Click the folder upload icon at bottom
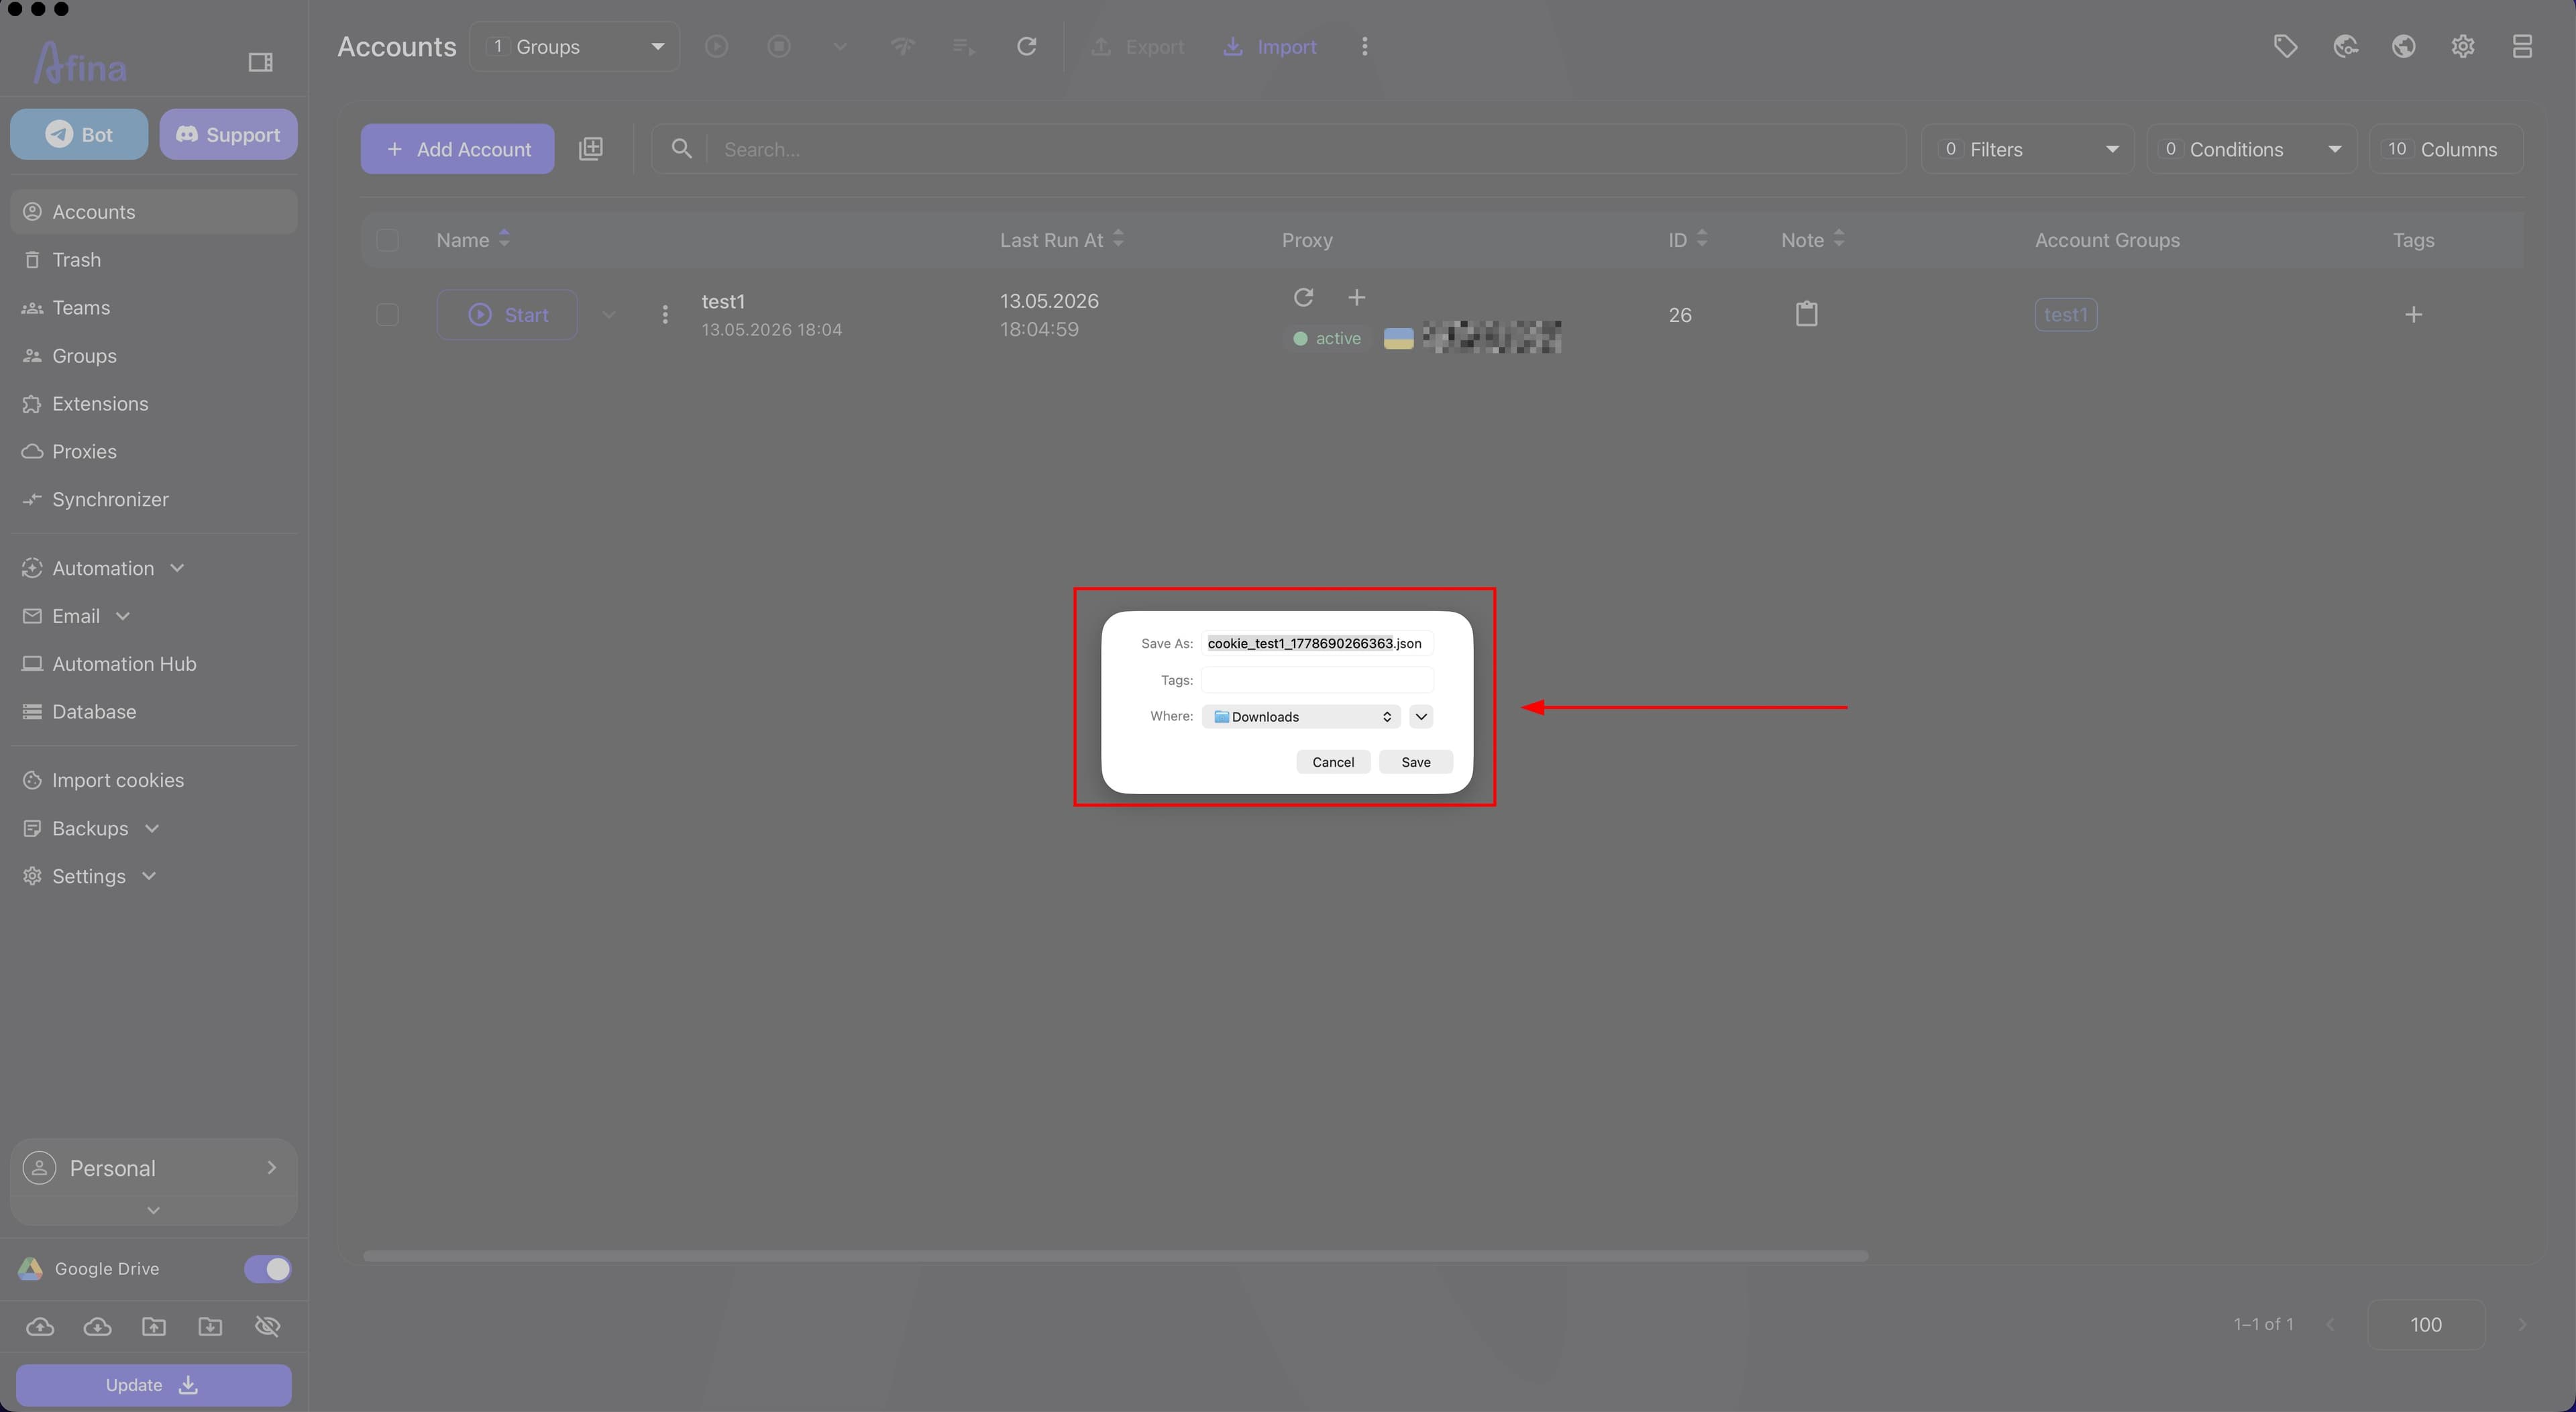 click(154, 1327)
